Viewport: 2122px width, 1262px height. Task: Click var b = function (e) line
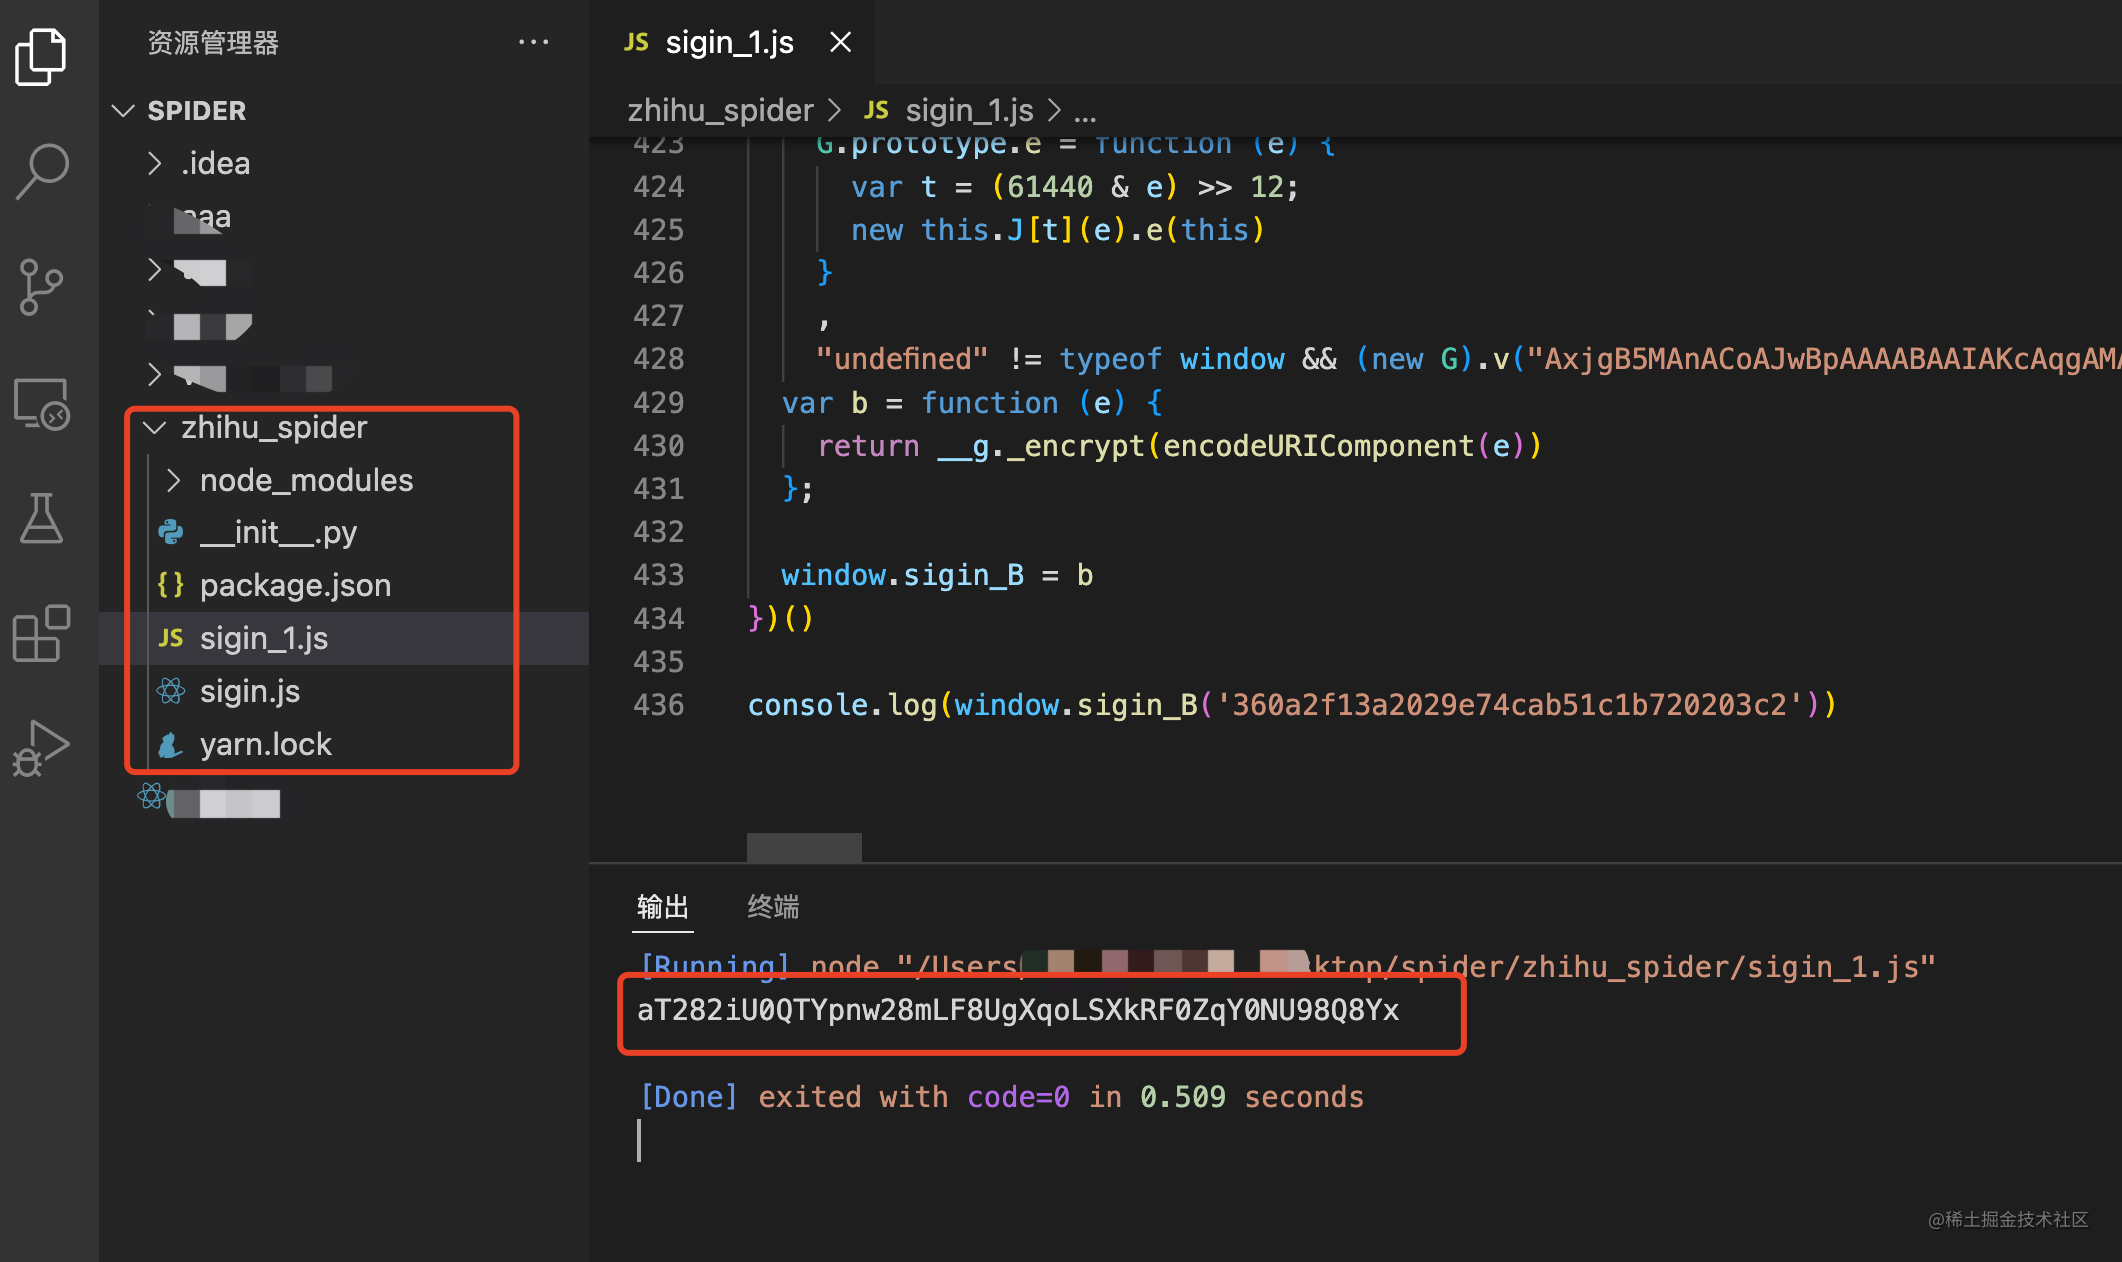tap(972, 403)
